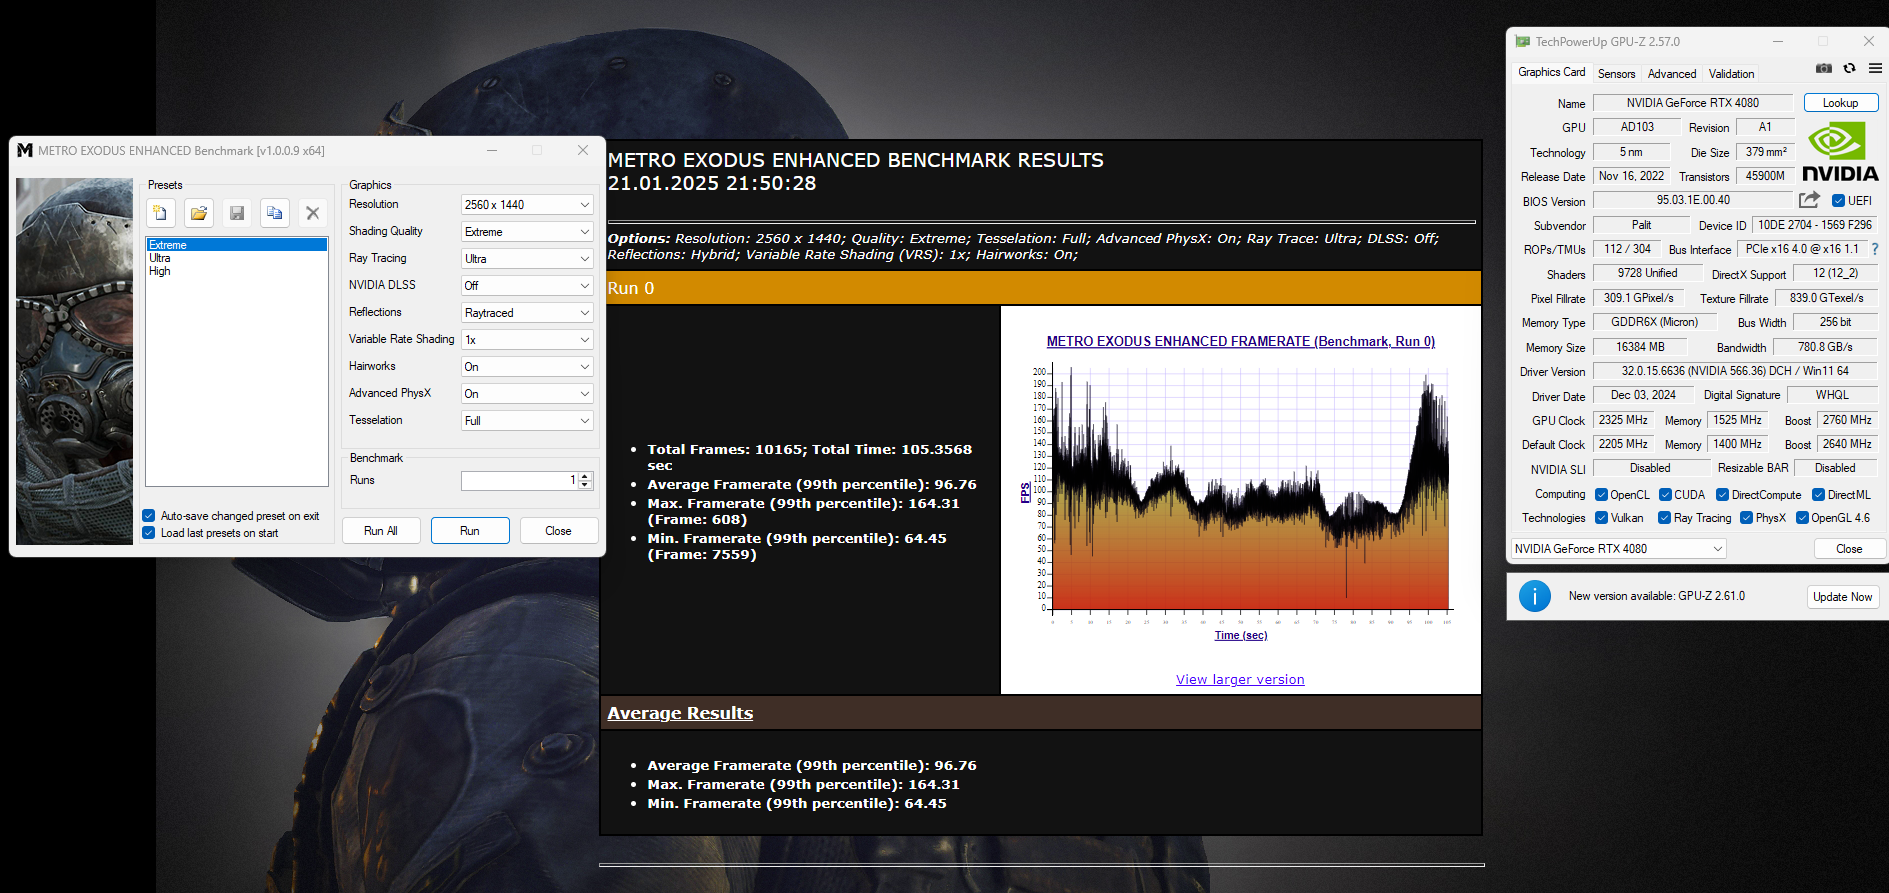The height and width of the screenshot is (893, 1889).
Task: Toggle the PhysX checkbox in GPU-Z
Action: coord(1746,518)
